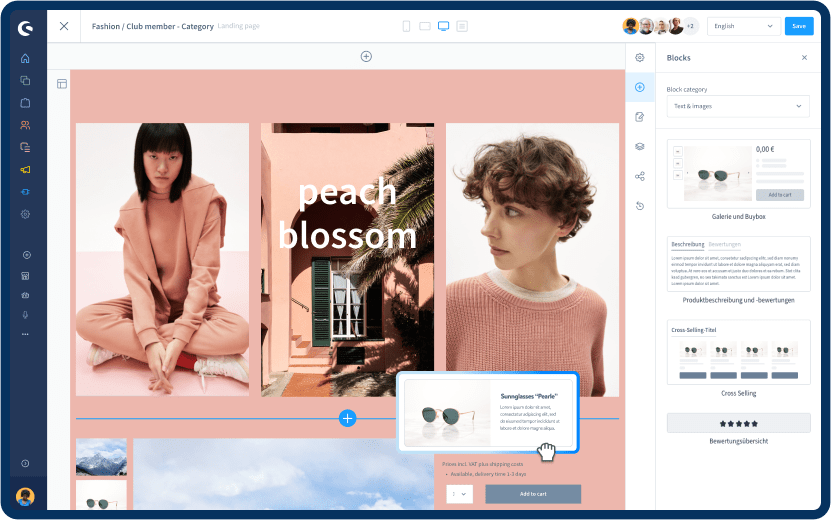Open the version history icon
Image resolution: width=831 pixels, height=520 pixels.
pyautogui.click(x=640, y=206)
